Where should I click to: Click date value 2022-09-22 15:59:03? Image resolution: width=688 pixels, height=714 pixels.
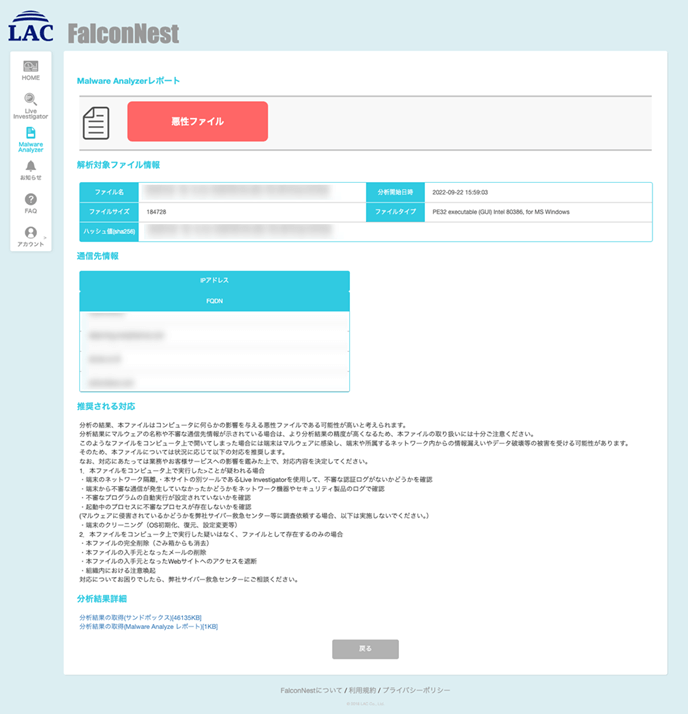click(460, 193)
